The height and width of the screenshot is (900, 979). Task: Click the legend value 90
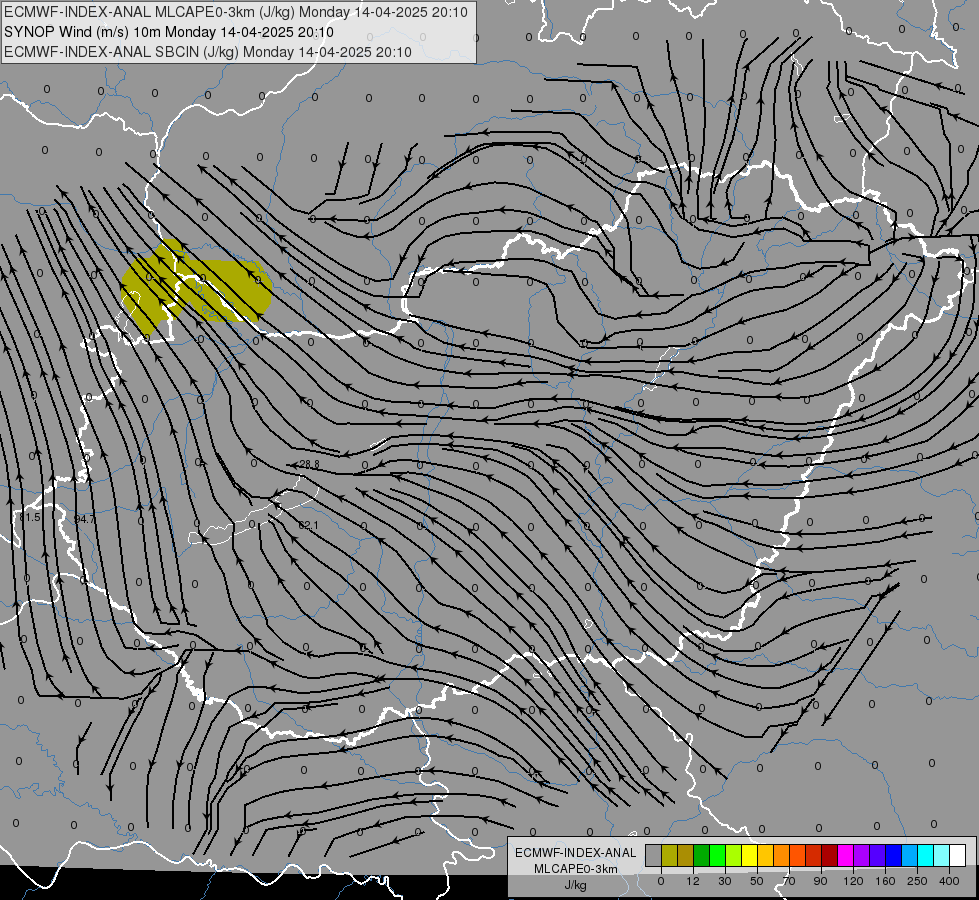click(x=820, y=881)
